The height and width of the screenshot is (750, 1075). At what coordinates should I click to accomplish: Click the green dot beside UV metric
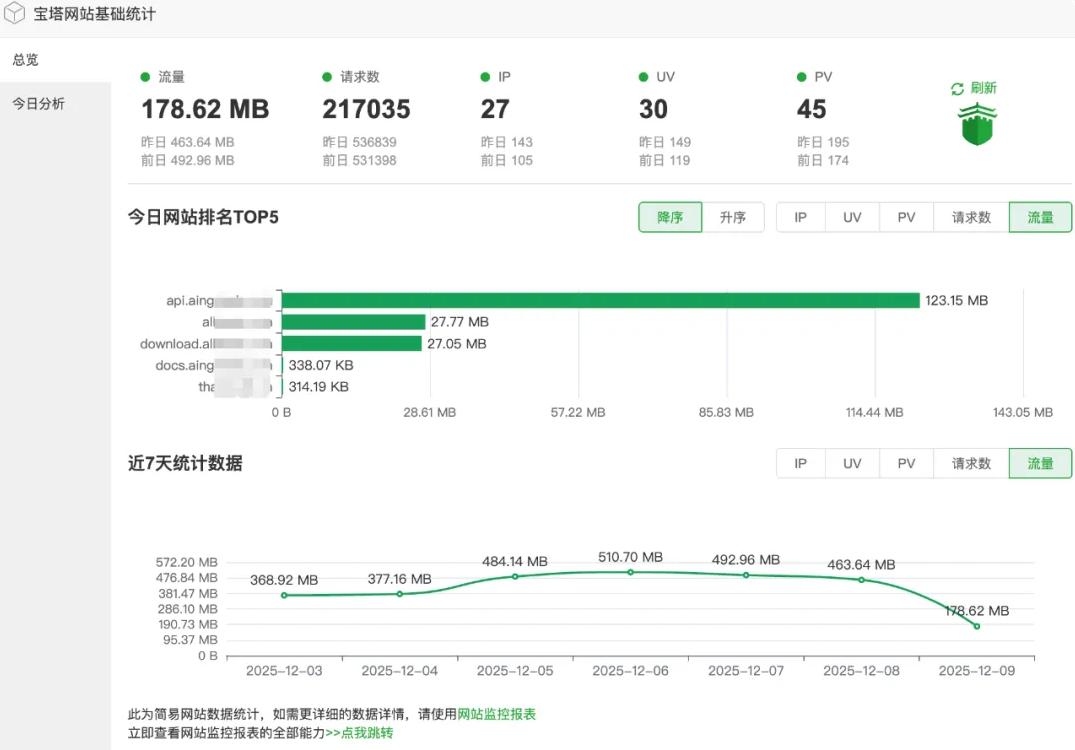coord(641,76)
